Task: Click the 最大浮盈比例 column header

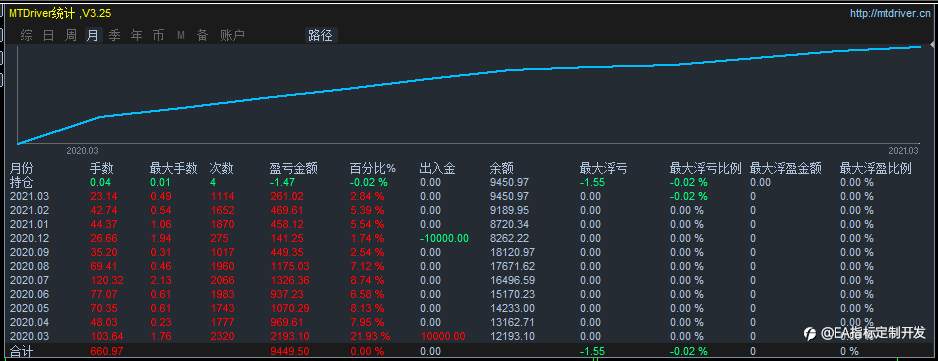Action: coord(875,169)
